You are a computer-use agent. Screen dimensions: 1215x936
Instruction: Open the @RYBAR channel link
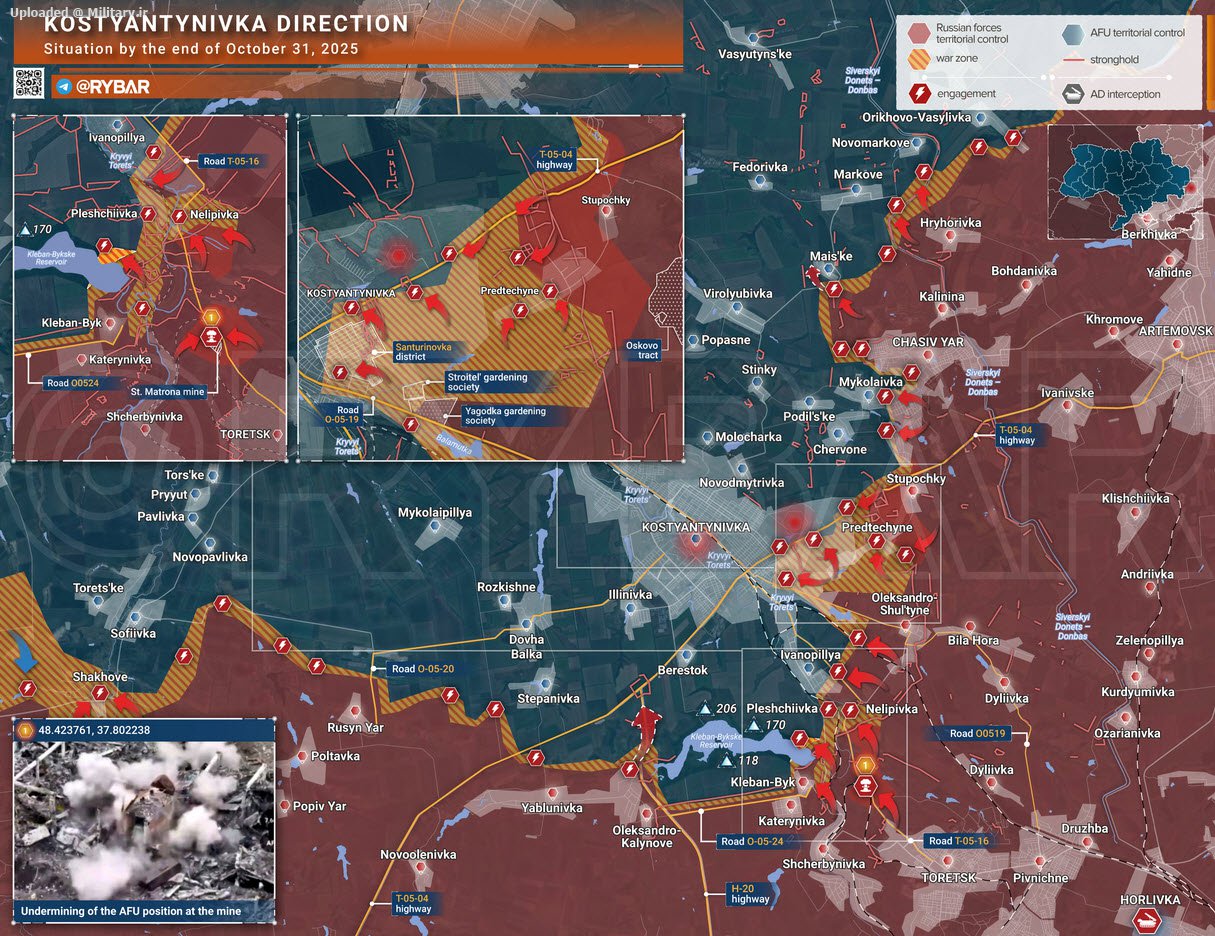[x=112, y=87]
